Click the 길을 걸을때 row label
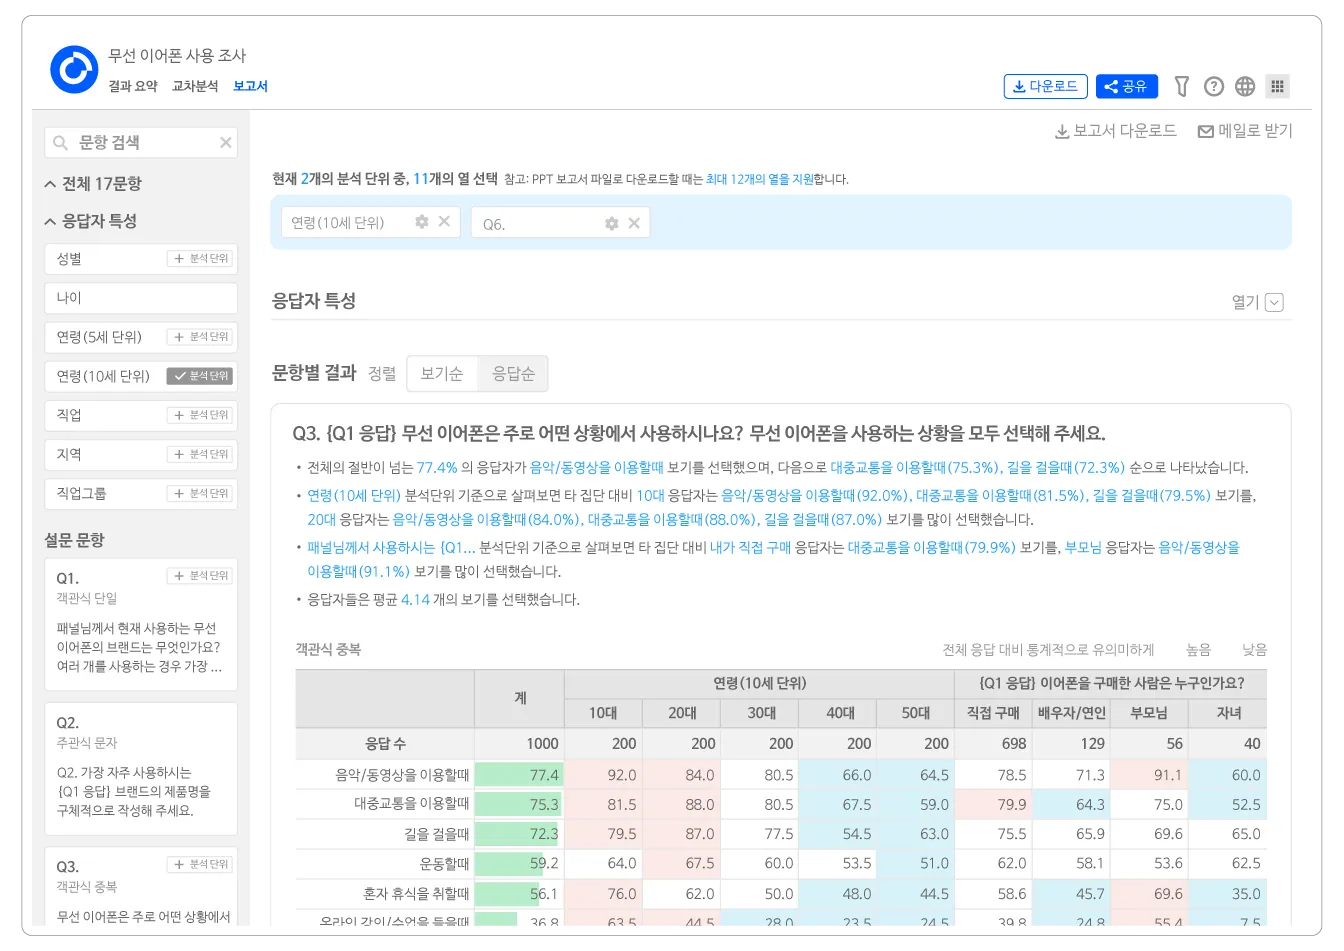Screen dimensions: 1344x951 (437, 834)
